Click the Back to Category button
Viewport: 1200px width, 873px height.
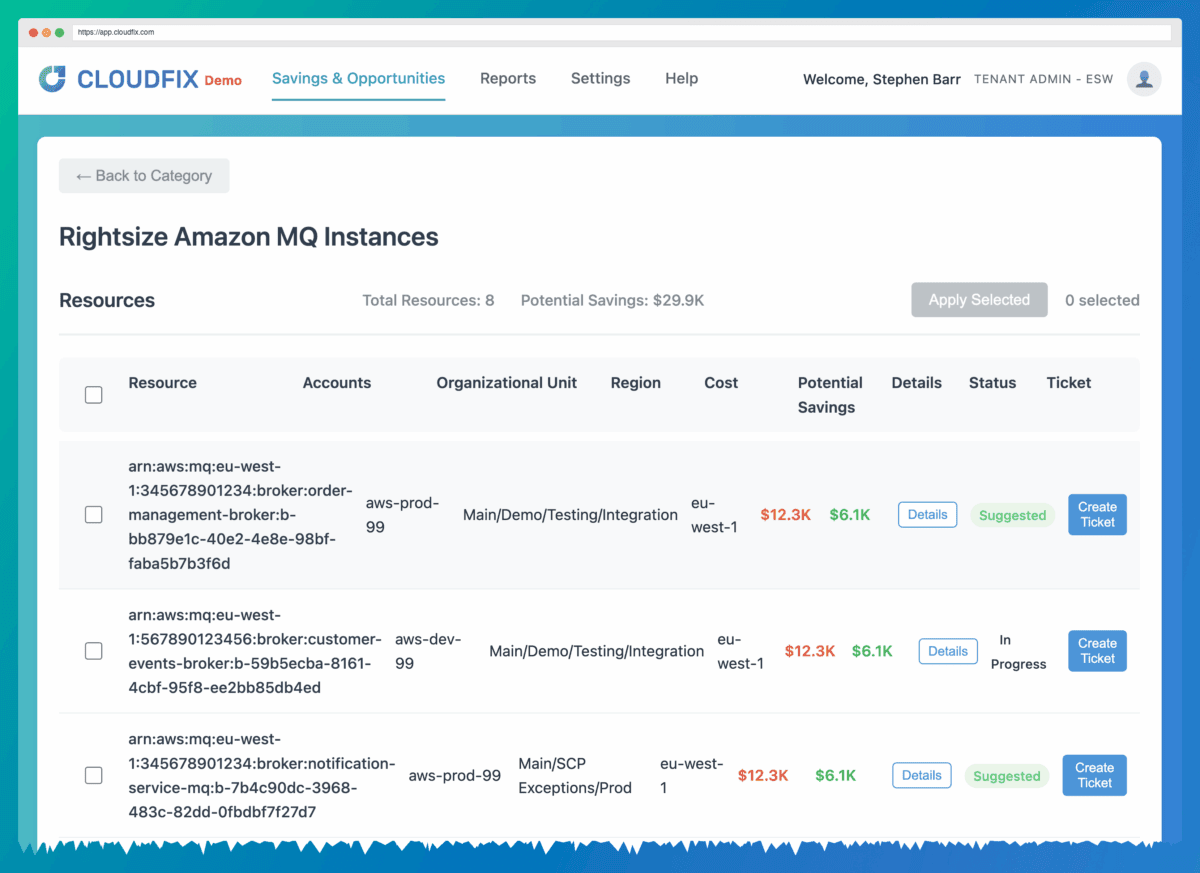click(x=144, y=175)
